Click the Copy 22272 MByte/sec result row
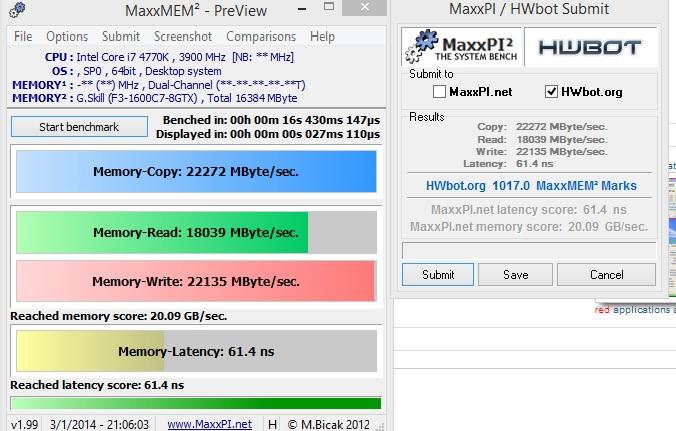 pyautogui.click(x=542, y=127)
